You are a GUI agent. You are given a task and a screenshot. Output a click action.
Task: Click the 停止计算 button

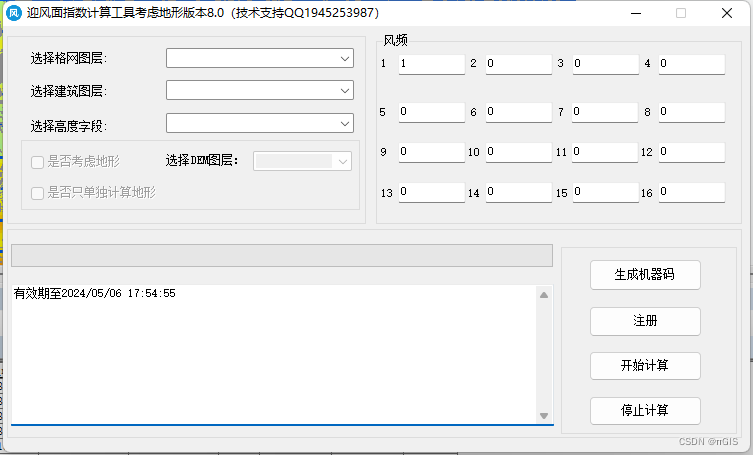click(x=645, y=411)
